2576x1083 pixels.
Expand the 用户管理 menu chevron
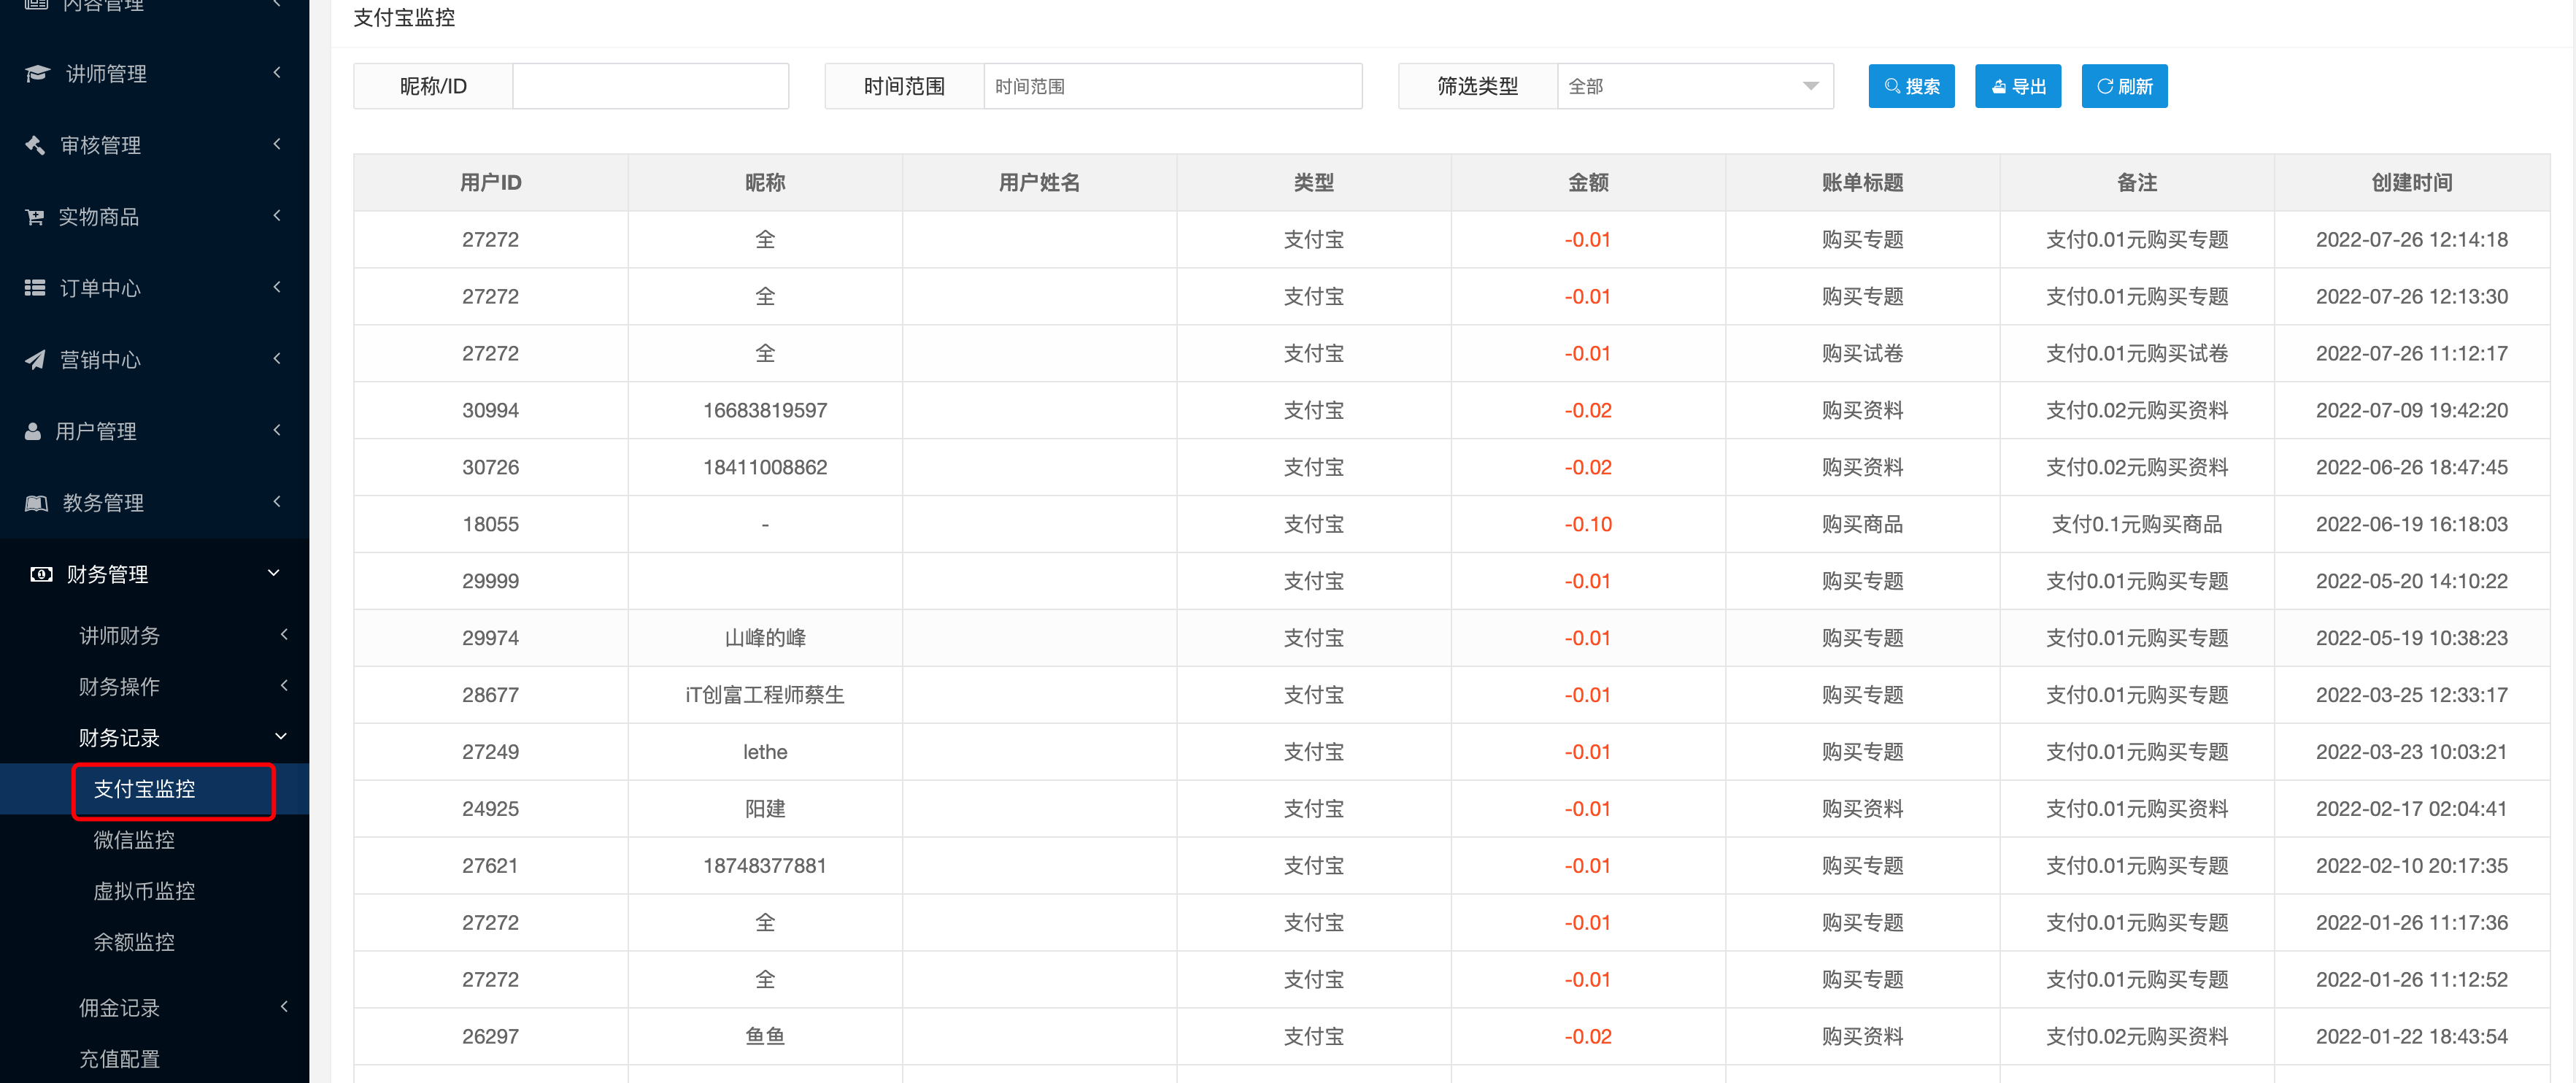277,430
